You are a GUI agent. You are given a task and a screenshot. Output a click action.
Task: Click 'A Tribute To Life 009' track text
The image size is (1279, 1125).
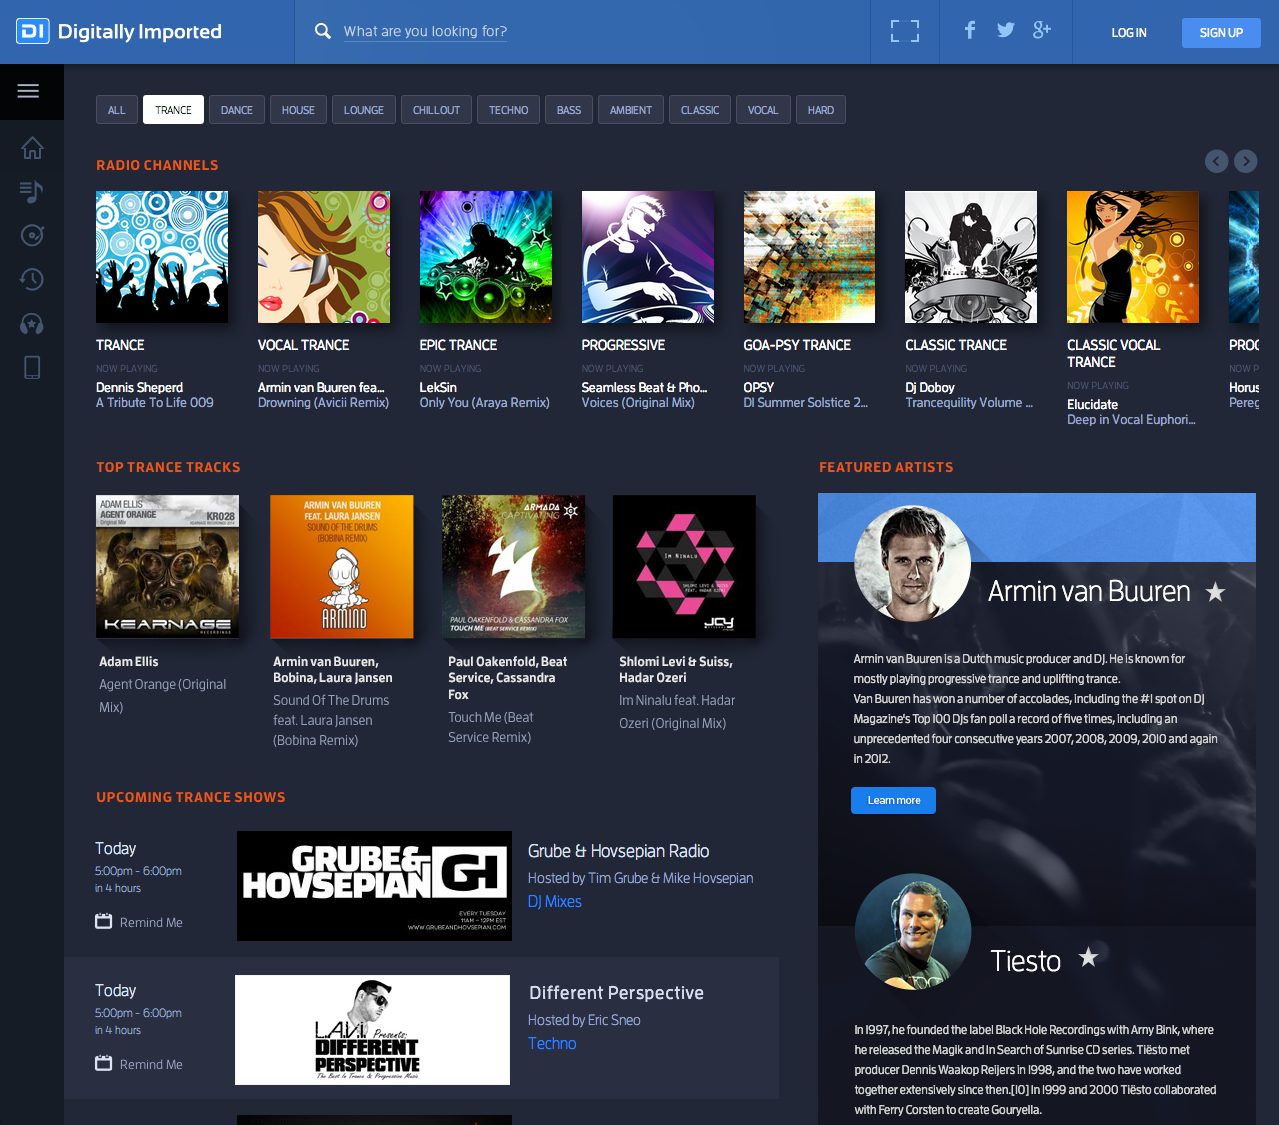coord(155,403)
